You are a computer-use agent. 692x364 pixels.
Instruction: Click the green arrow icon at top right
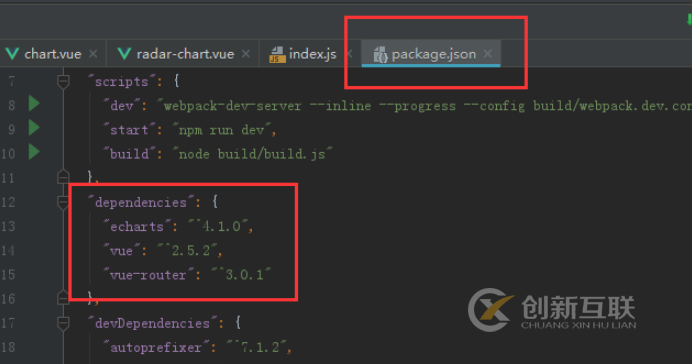[689, 19]
